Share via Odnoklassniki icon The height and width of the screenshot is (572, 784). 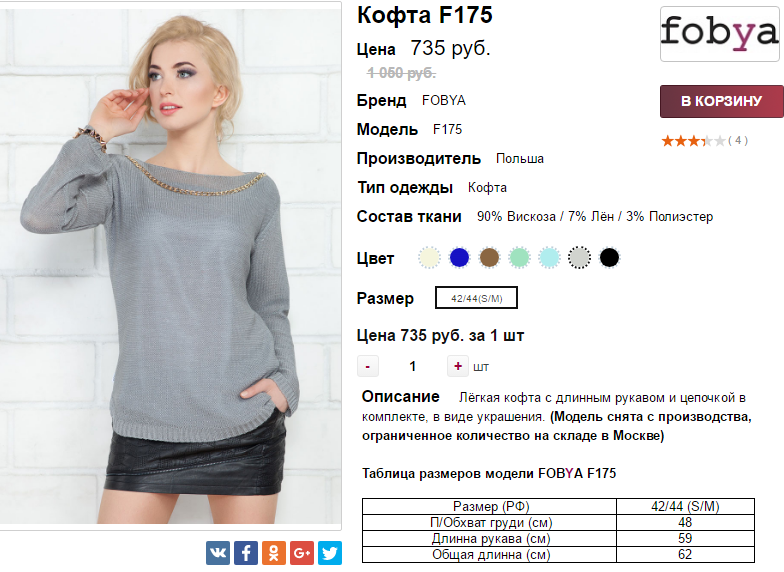[274, 552]
